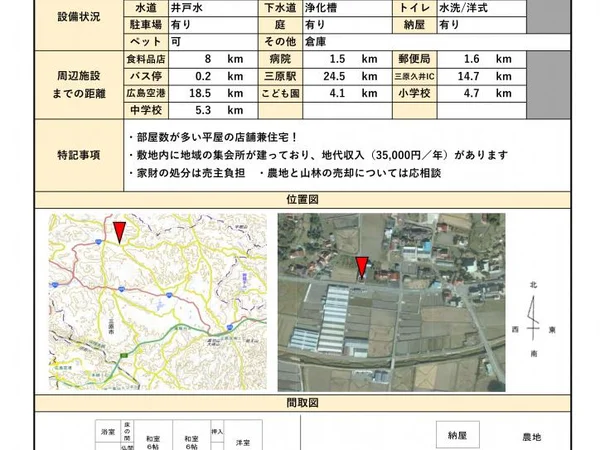Click the 病院 label cell
600x450 pixels.
[280, 59]
